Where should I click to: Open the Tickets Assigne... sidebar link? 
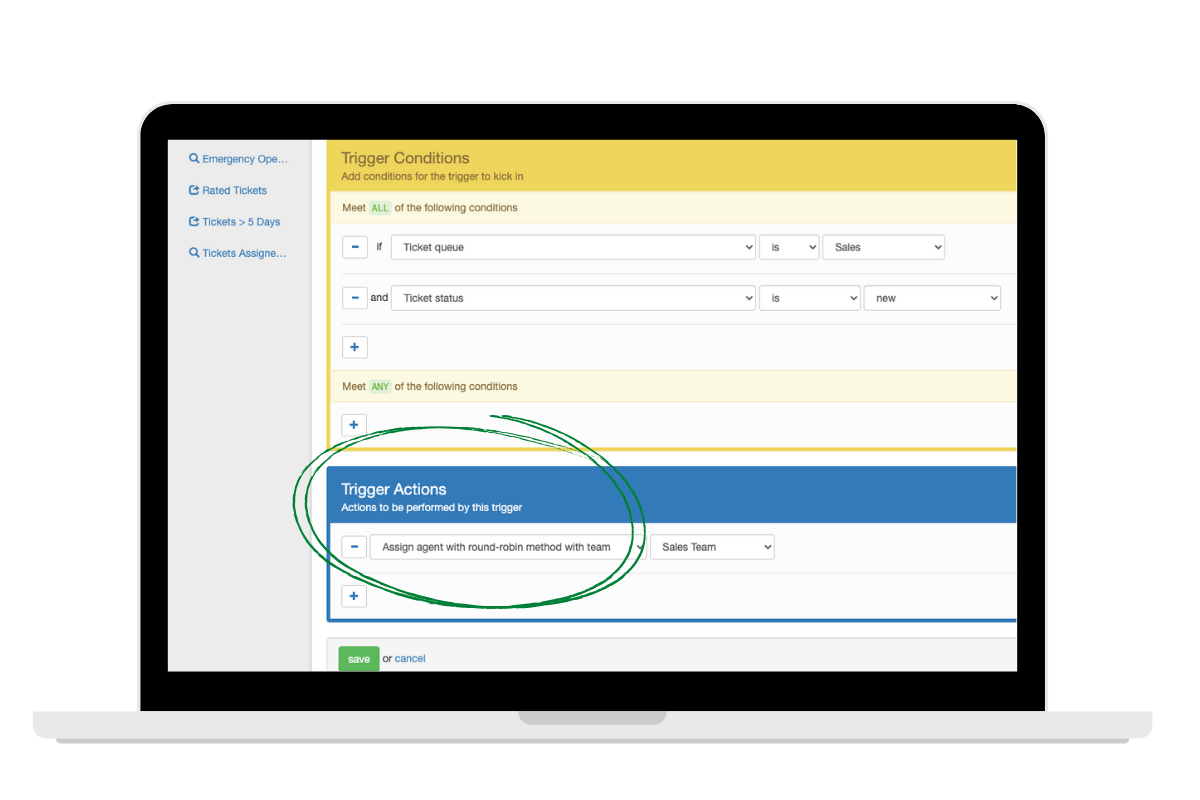tap(243, 253)
